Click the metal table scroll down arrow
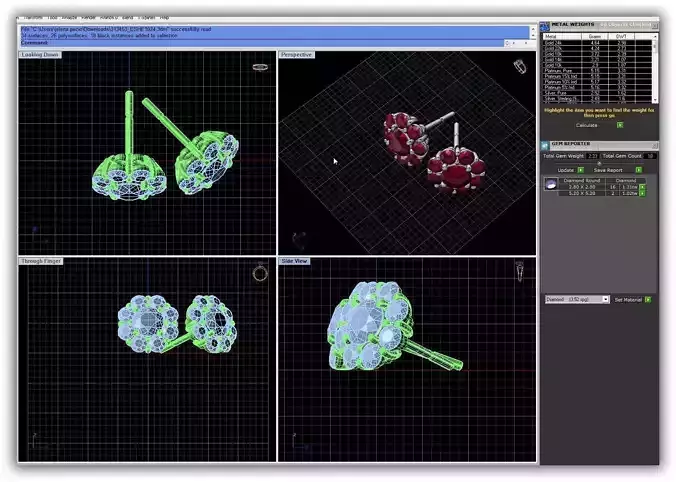Viewport: 676px width, 482px height. tap(655, 100)
